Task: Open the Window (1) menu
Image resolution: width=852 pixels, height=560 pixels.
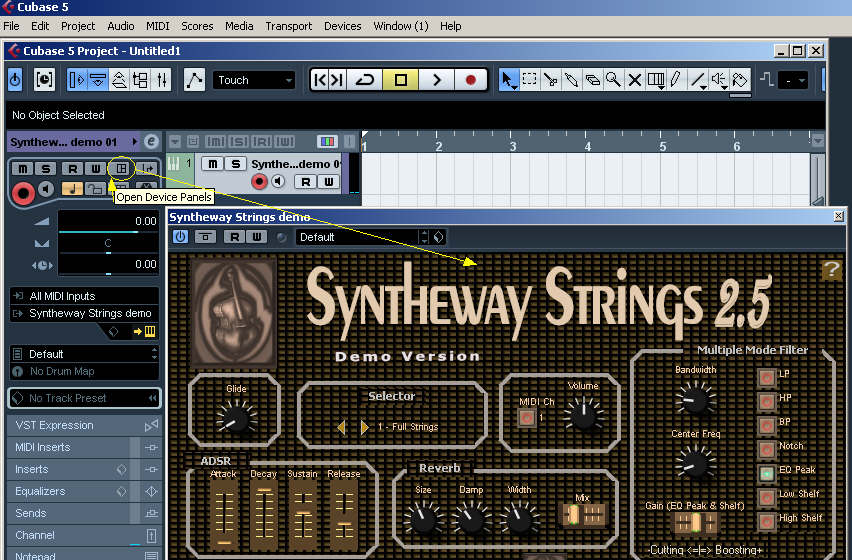Action: tap(400, 26)
